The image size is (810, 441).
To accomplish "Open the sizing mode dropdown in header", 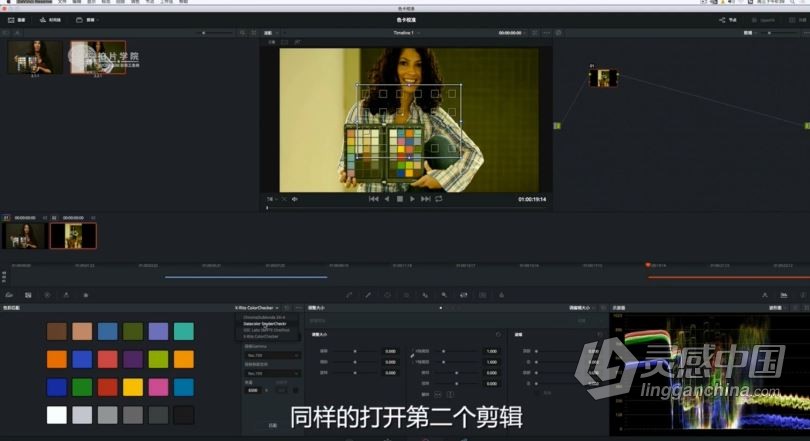I will click(582, 308).
